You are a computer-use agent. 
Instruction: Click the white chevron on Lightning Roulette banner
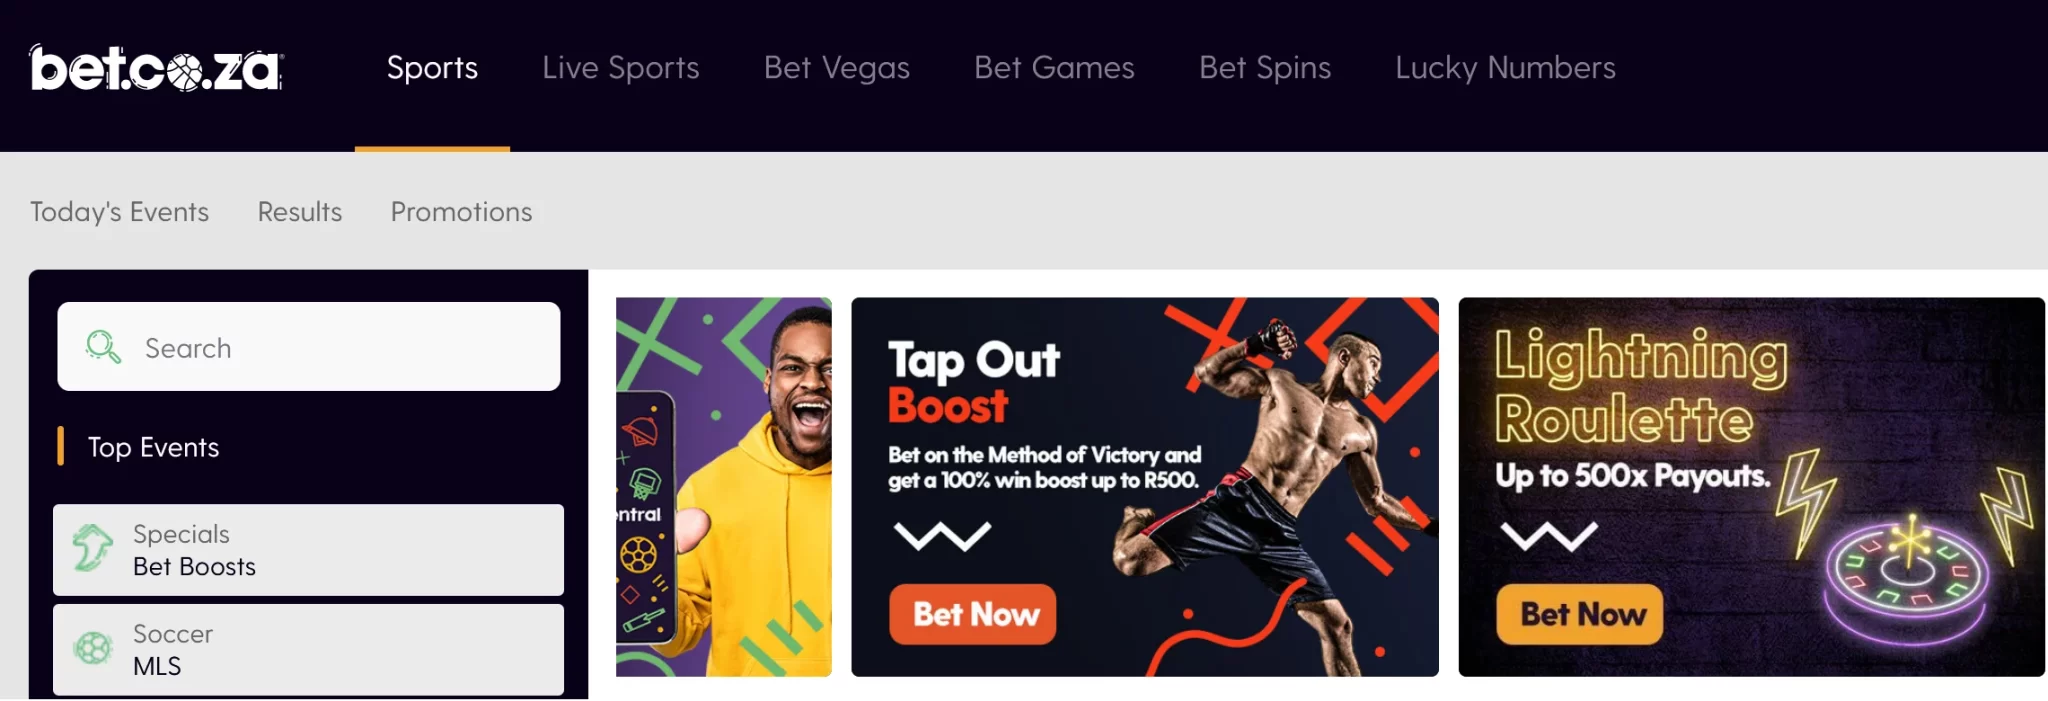pos(1549,536)
